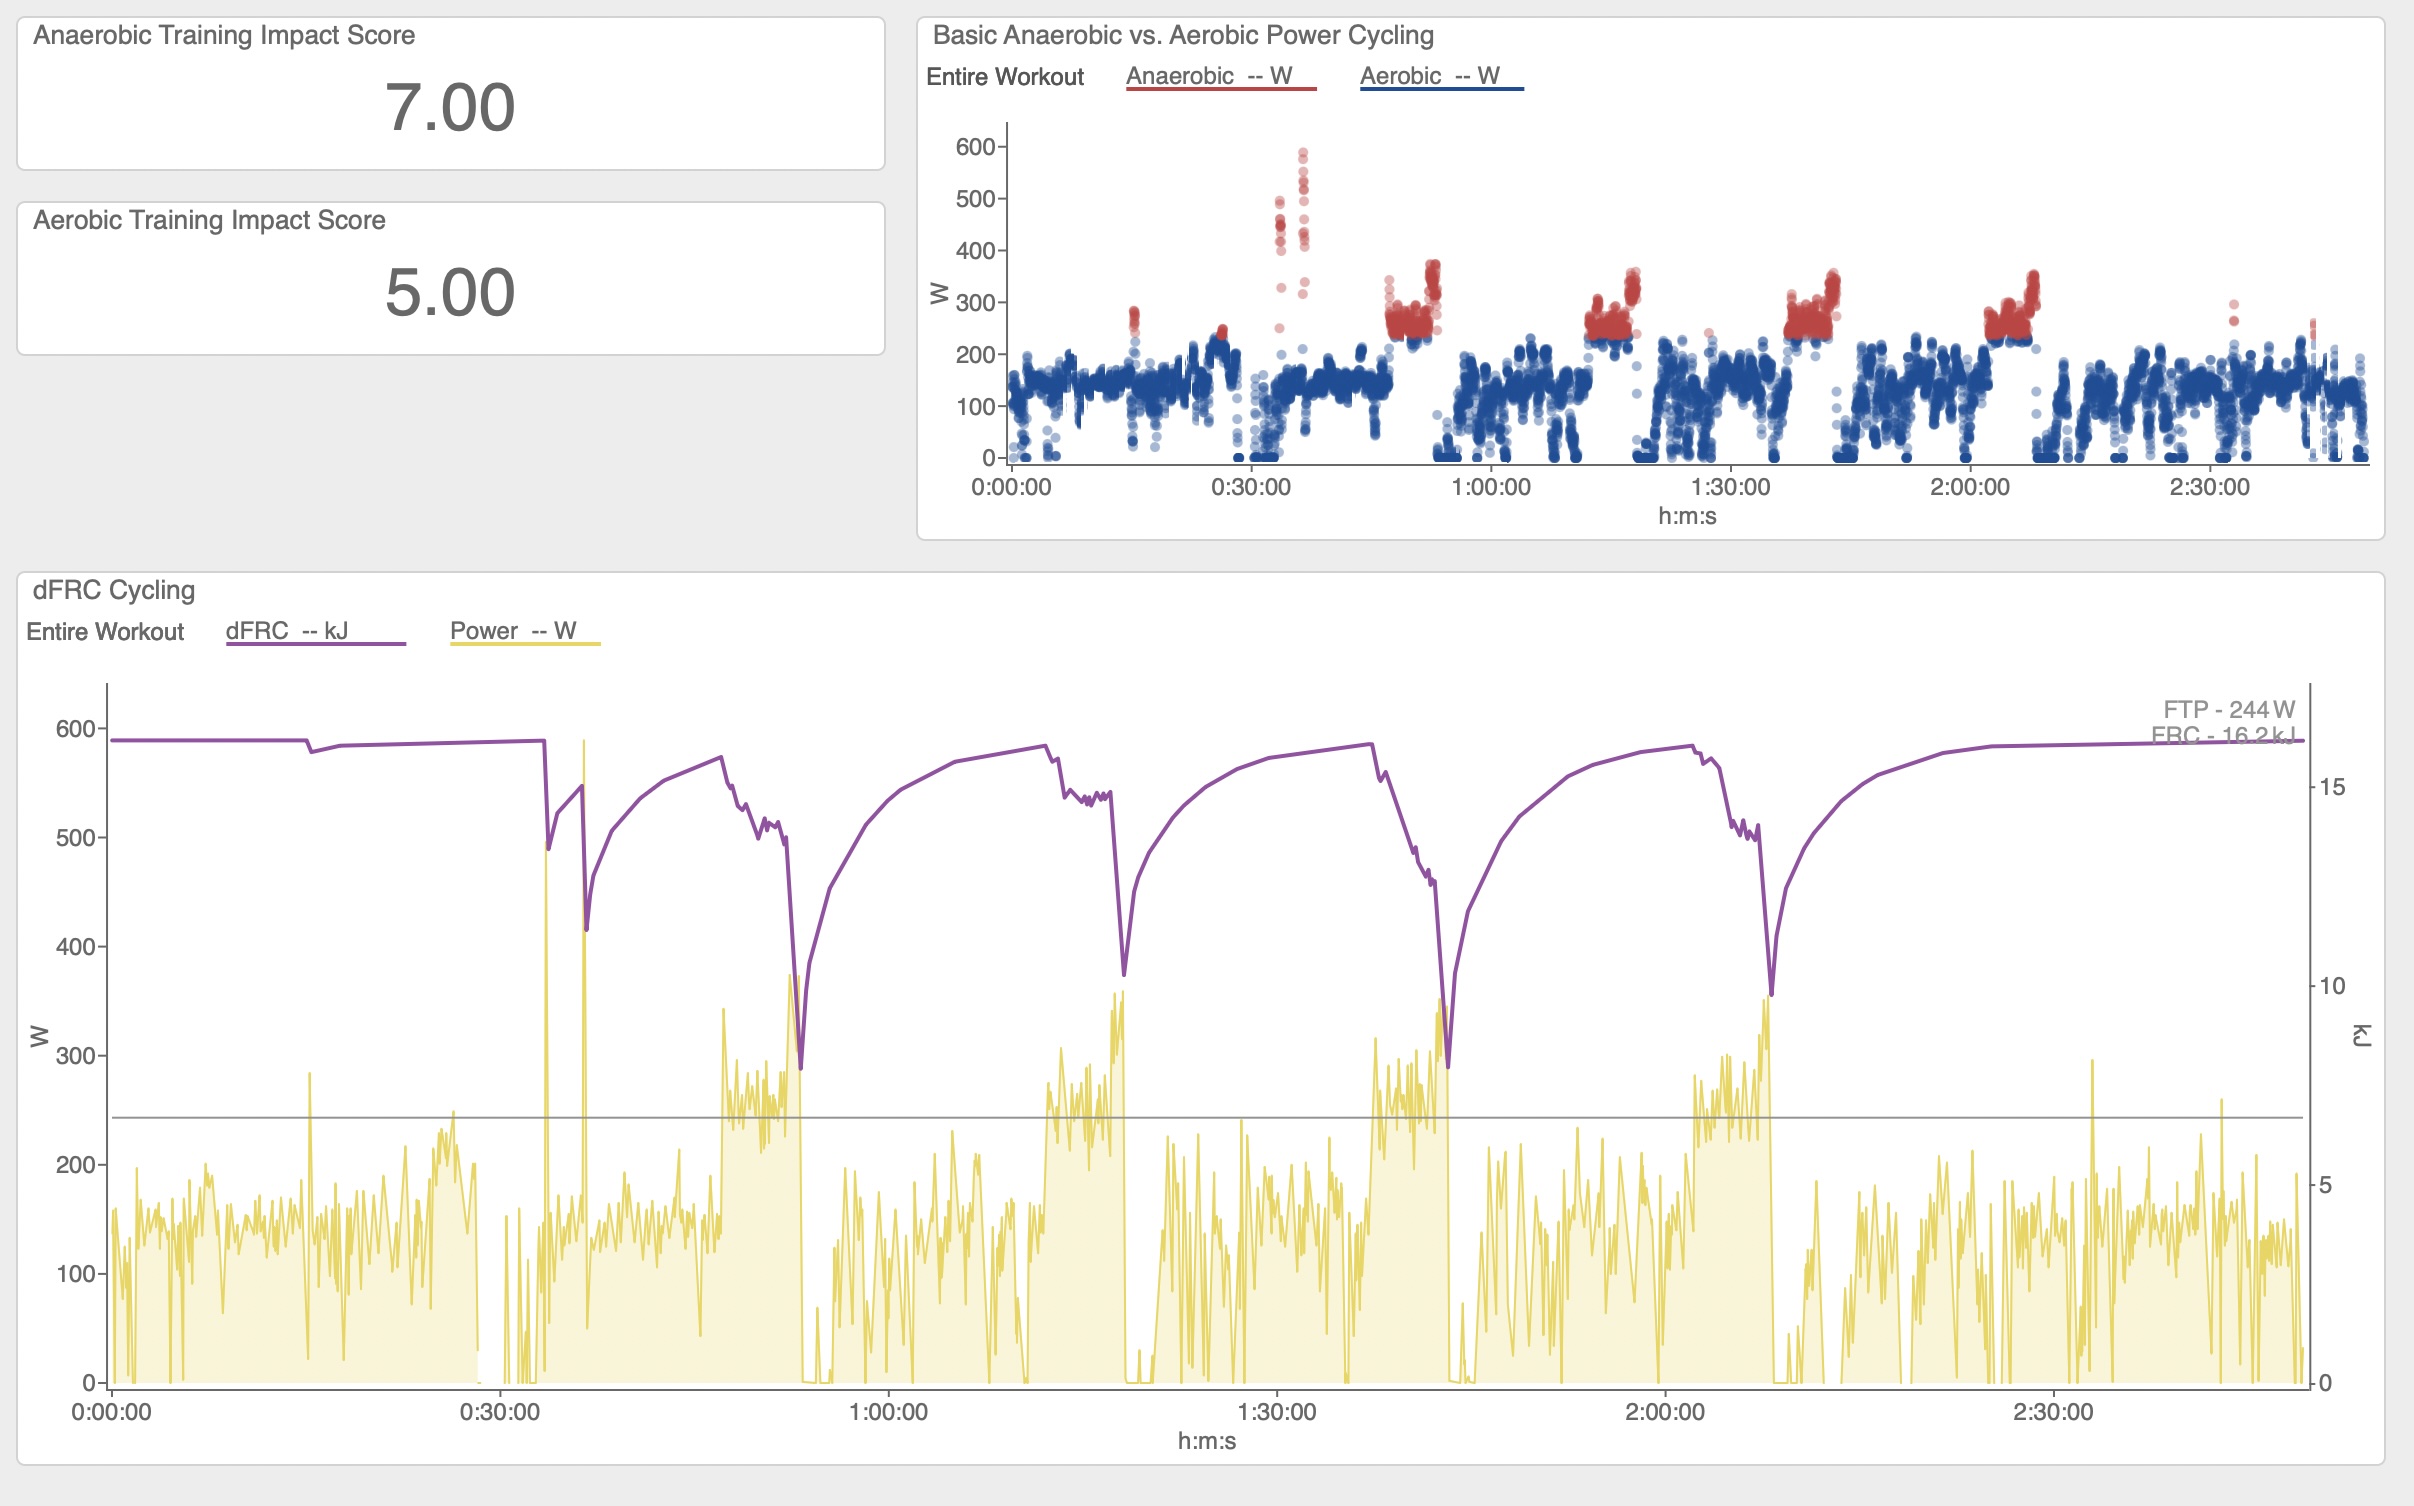Toggle the Aerobic -- W legend series
This screenshot has width=2414, height=1506.
(1429, 76)
